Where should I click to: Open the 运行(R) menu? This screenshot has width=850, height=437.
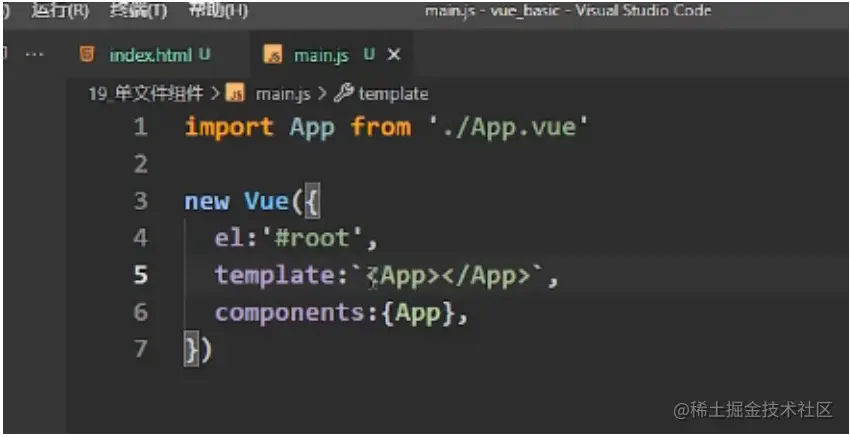pos(60,11)
